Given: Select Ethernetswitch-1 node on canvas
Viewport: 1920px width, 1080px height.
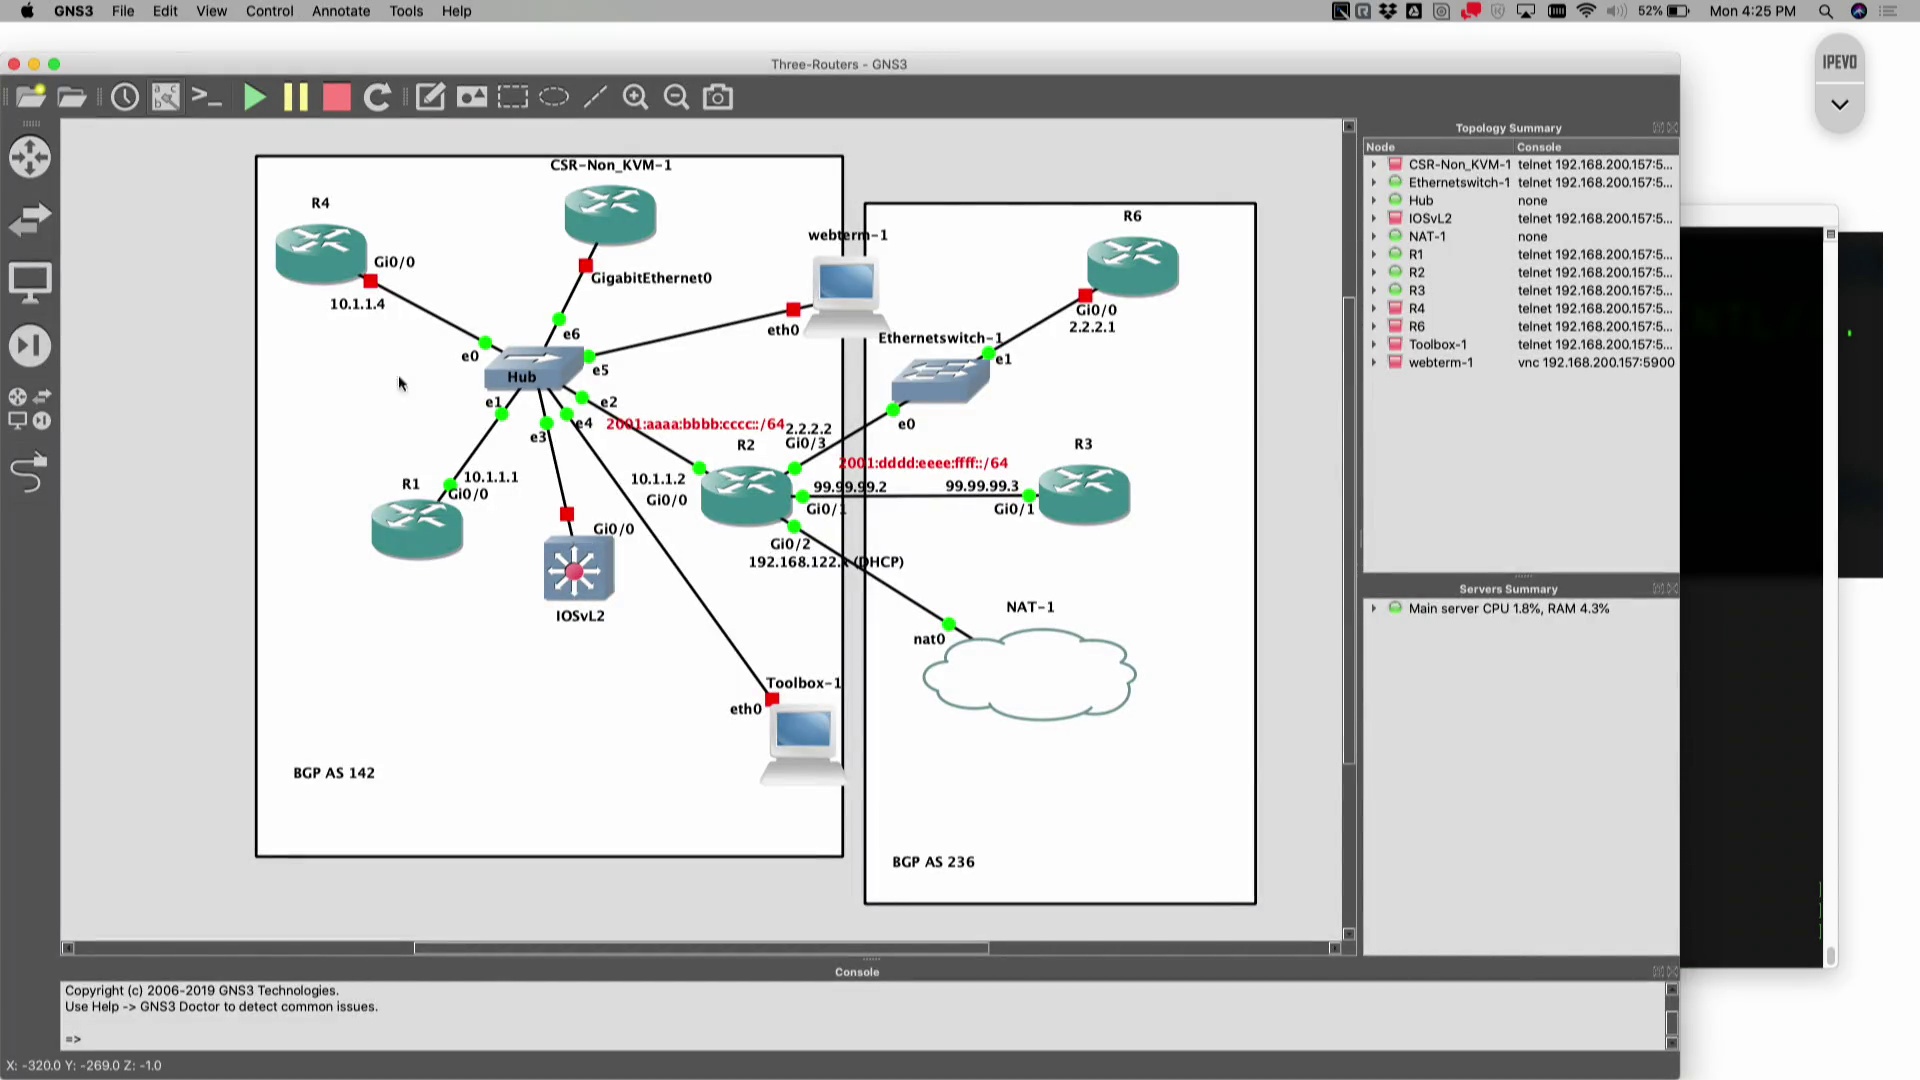Looking at the screenshot, I should point(941,379).
